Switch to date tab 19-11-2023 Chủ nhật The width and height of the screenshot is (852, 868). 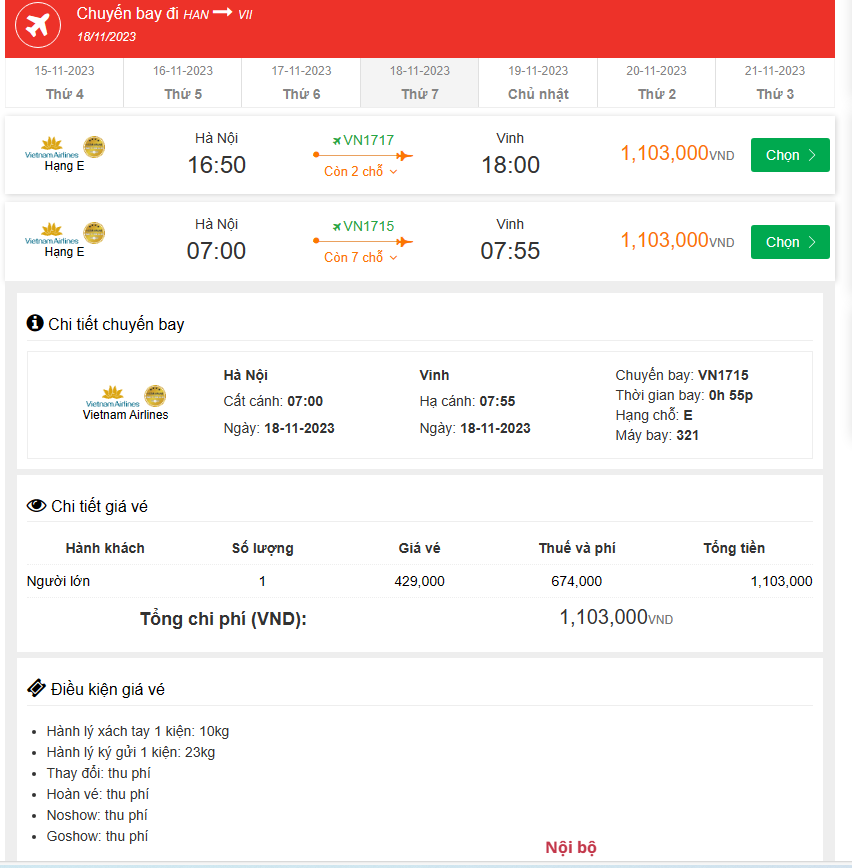click(537, 82)
